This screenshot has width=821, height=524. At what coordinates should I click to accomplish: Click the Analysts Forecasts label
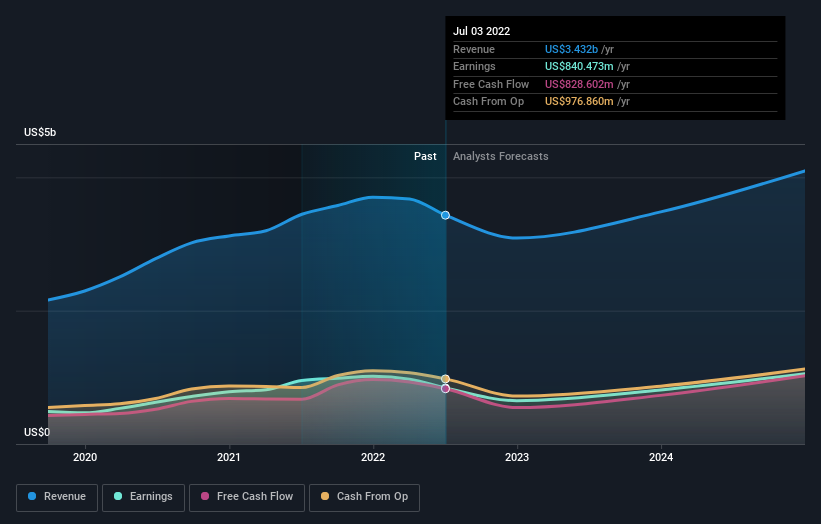[501, 156]
